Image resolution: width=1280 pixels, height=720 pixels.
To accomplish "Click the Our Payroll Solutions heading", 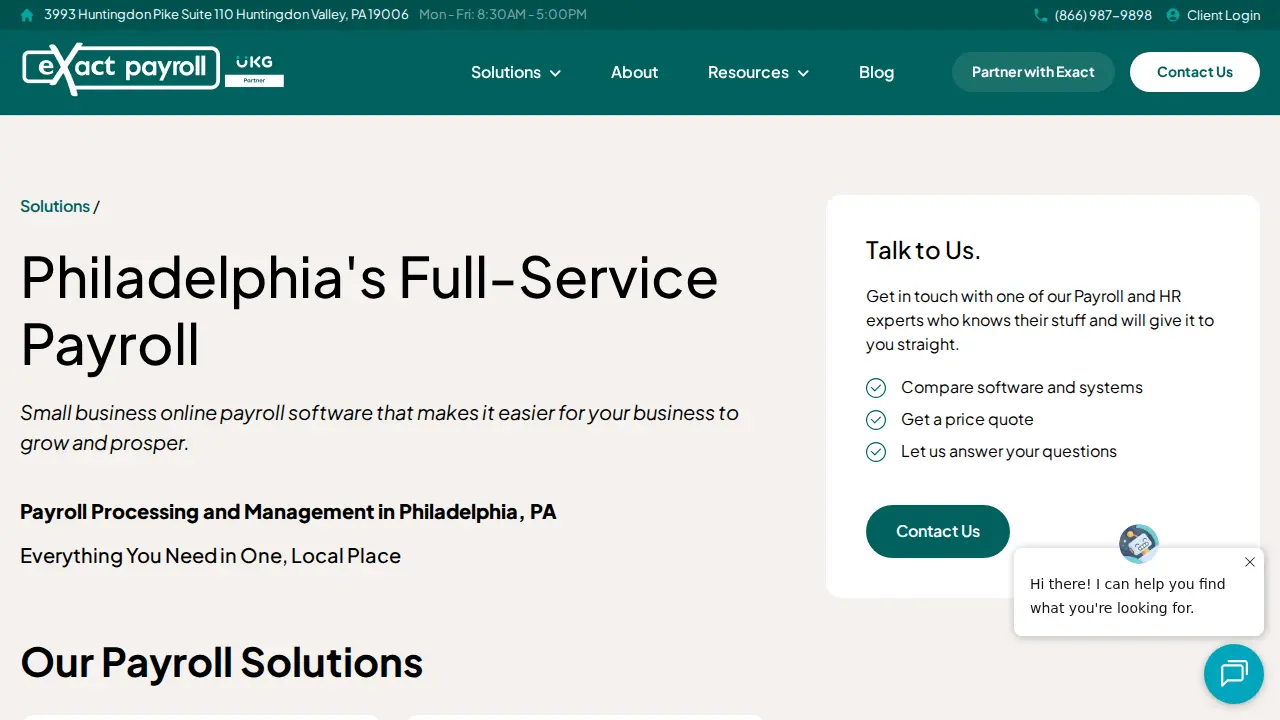I will tap(222, 663).
